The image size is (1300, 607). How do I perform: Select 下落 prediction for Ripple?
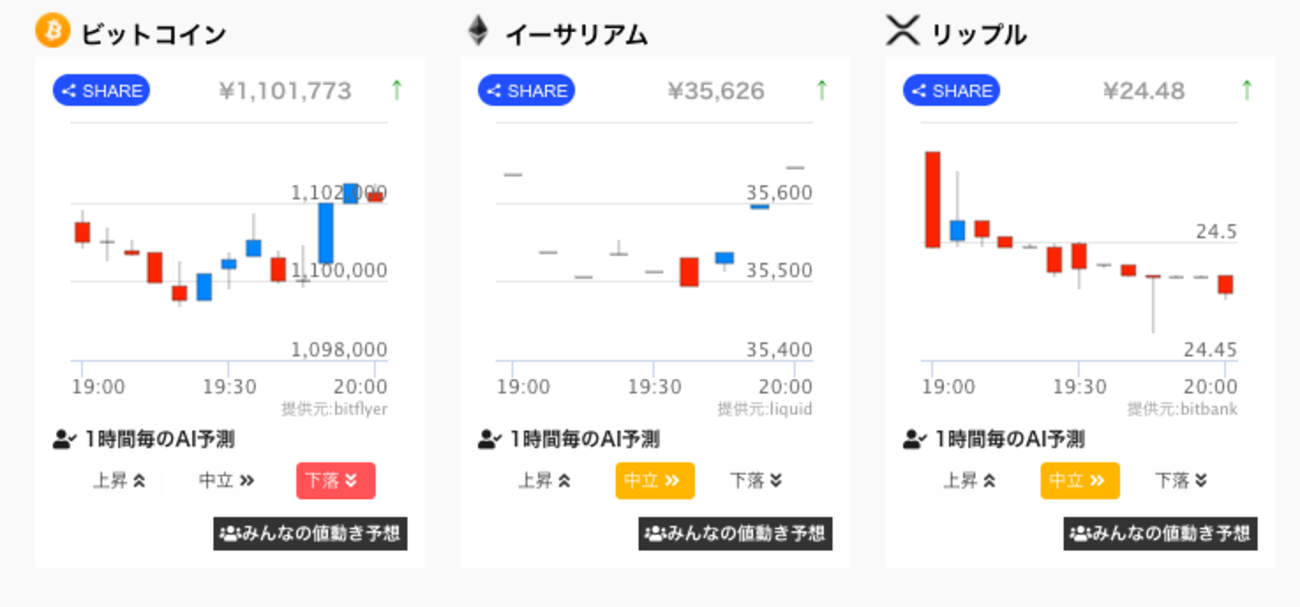tap(1181, 481)
